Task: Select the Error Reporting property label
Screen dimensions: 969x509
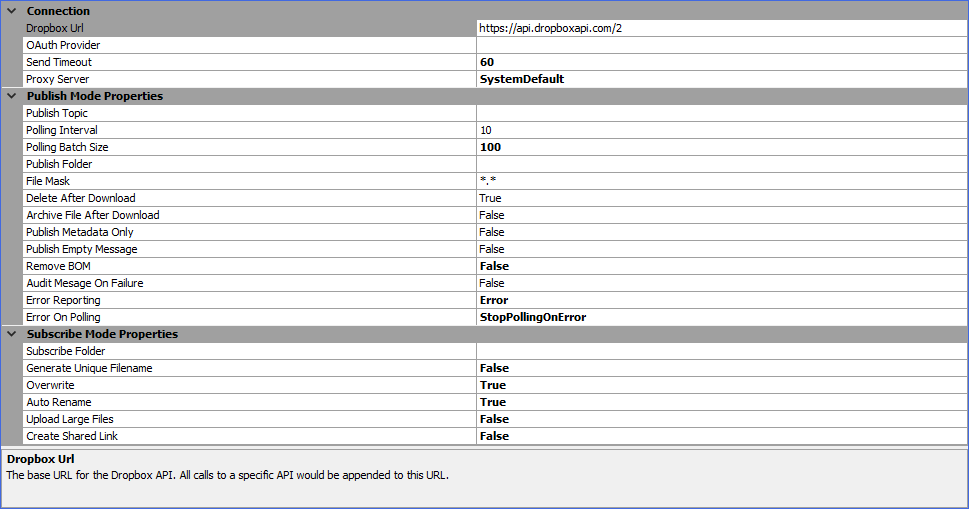Action: 63,300
